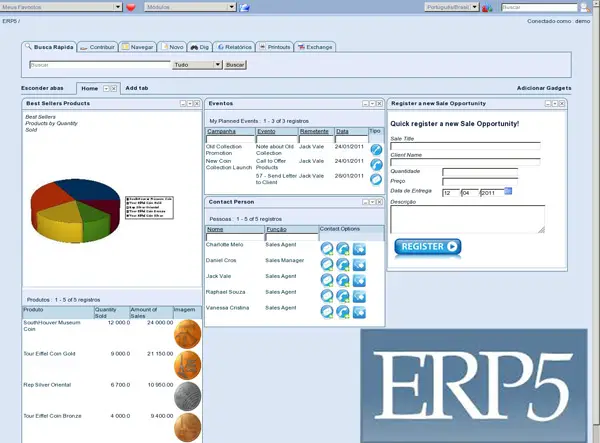
Task: Click Add tab link
Action: click(x=137, y=88)
